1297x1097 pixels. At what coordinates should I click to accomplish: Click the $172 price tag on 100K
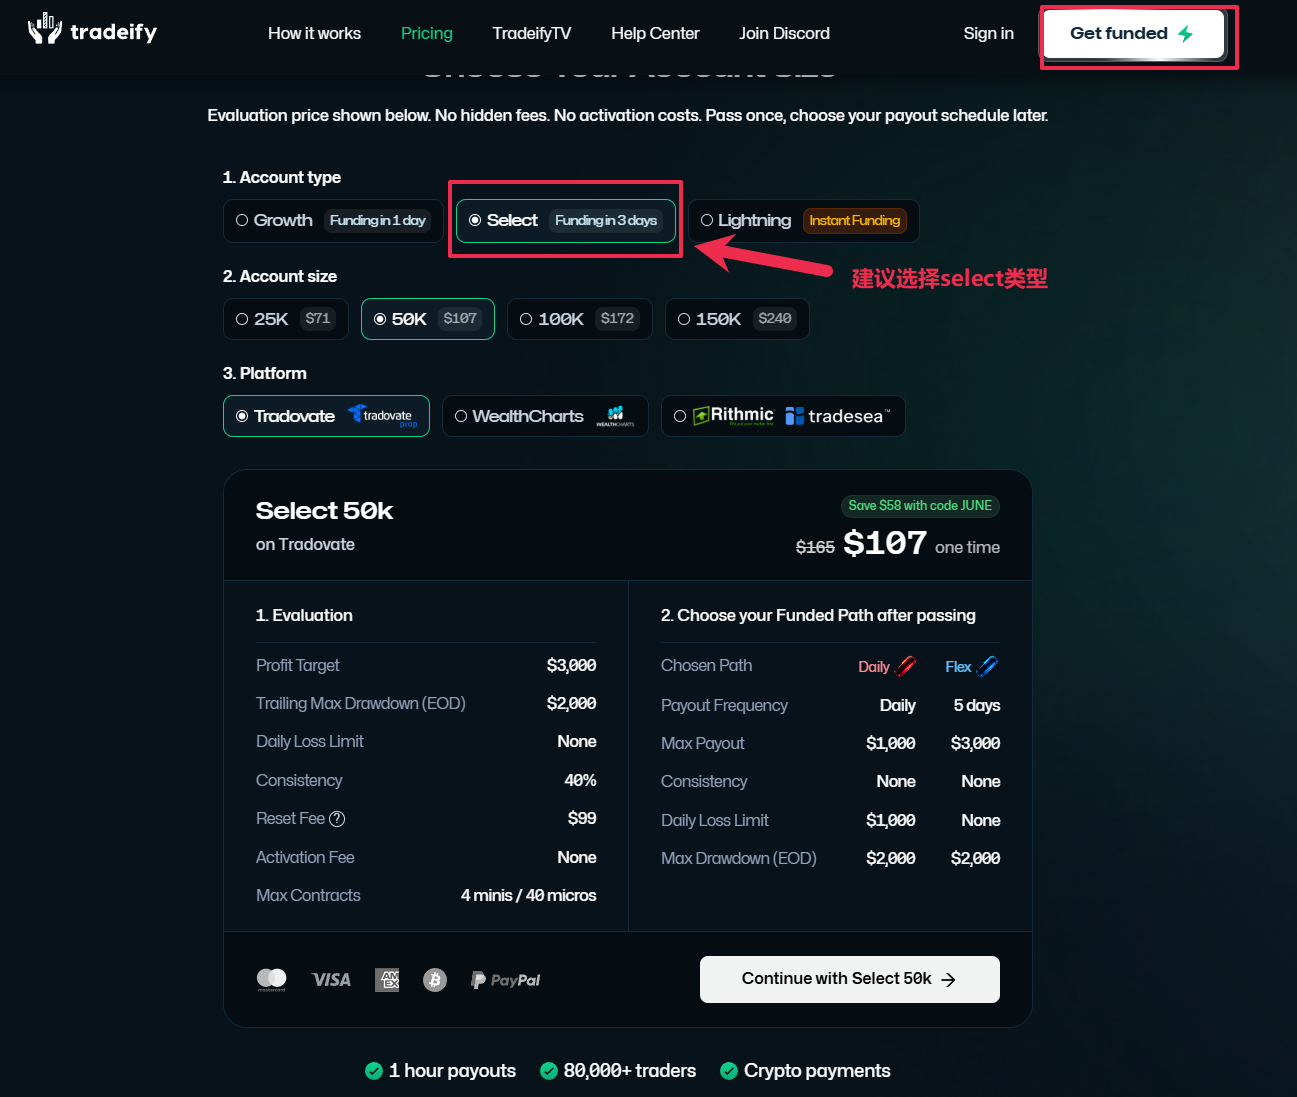617,319
